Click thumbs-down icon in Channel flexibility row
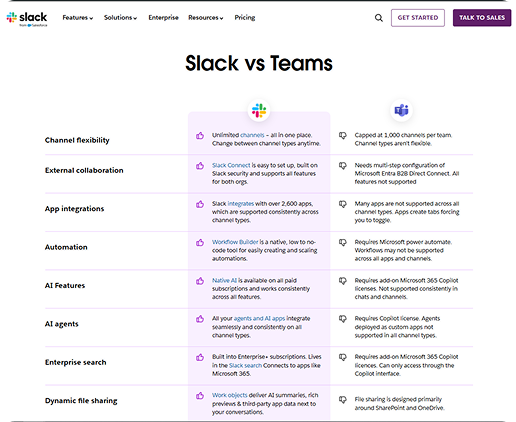This screenshot has height=422, width=516. 343,136
